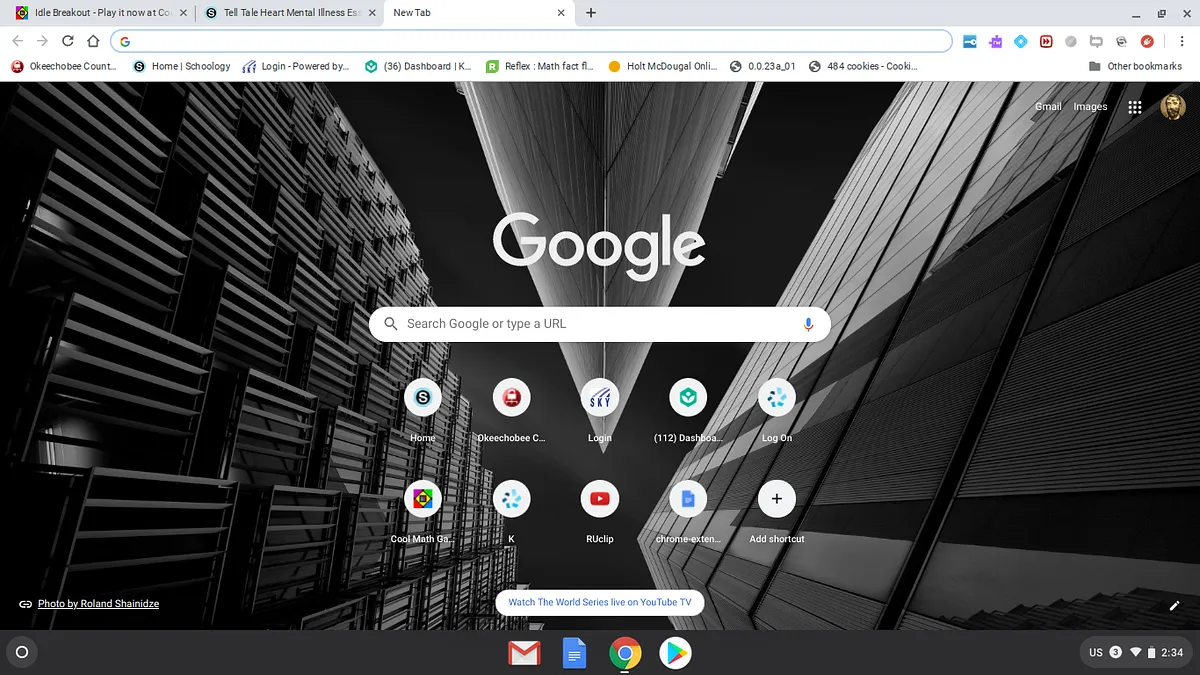Click the Reload page icon

pyautogui.click(x=67, y=41)
